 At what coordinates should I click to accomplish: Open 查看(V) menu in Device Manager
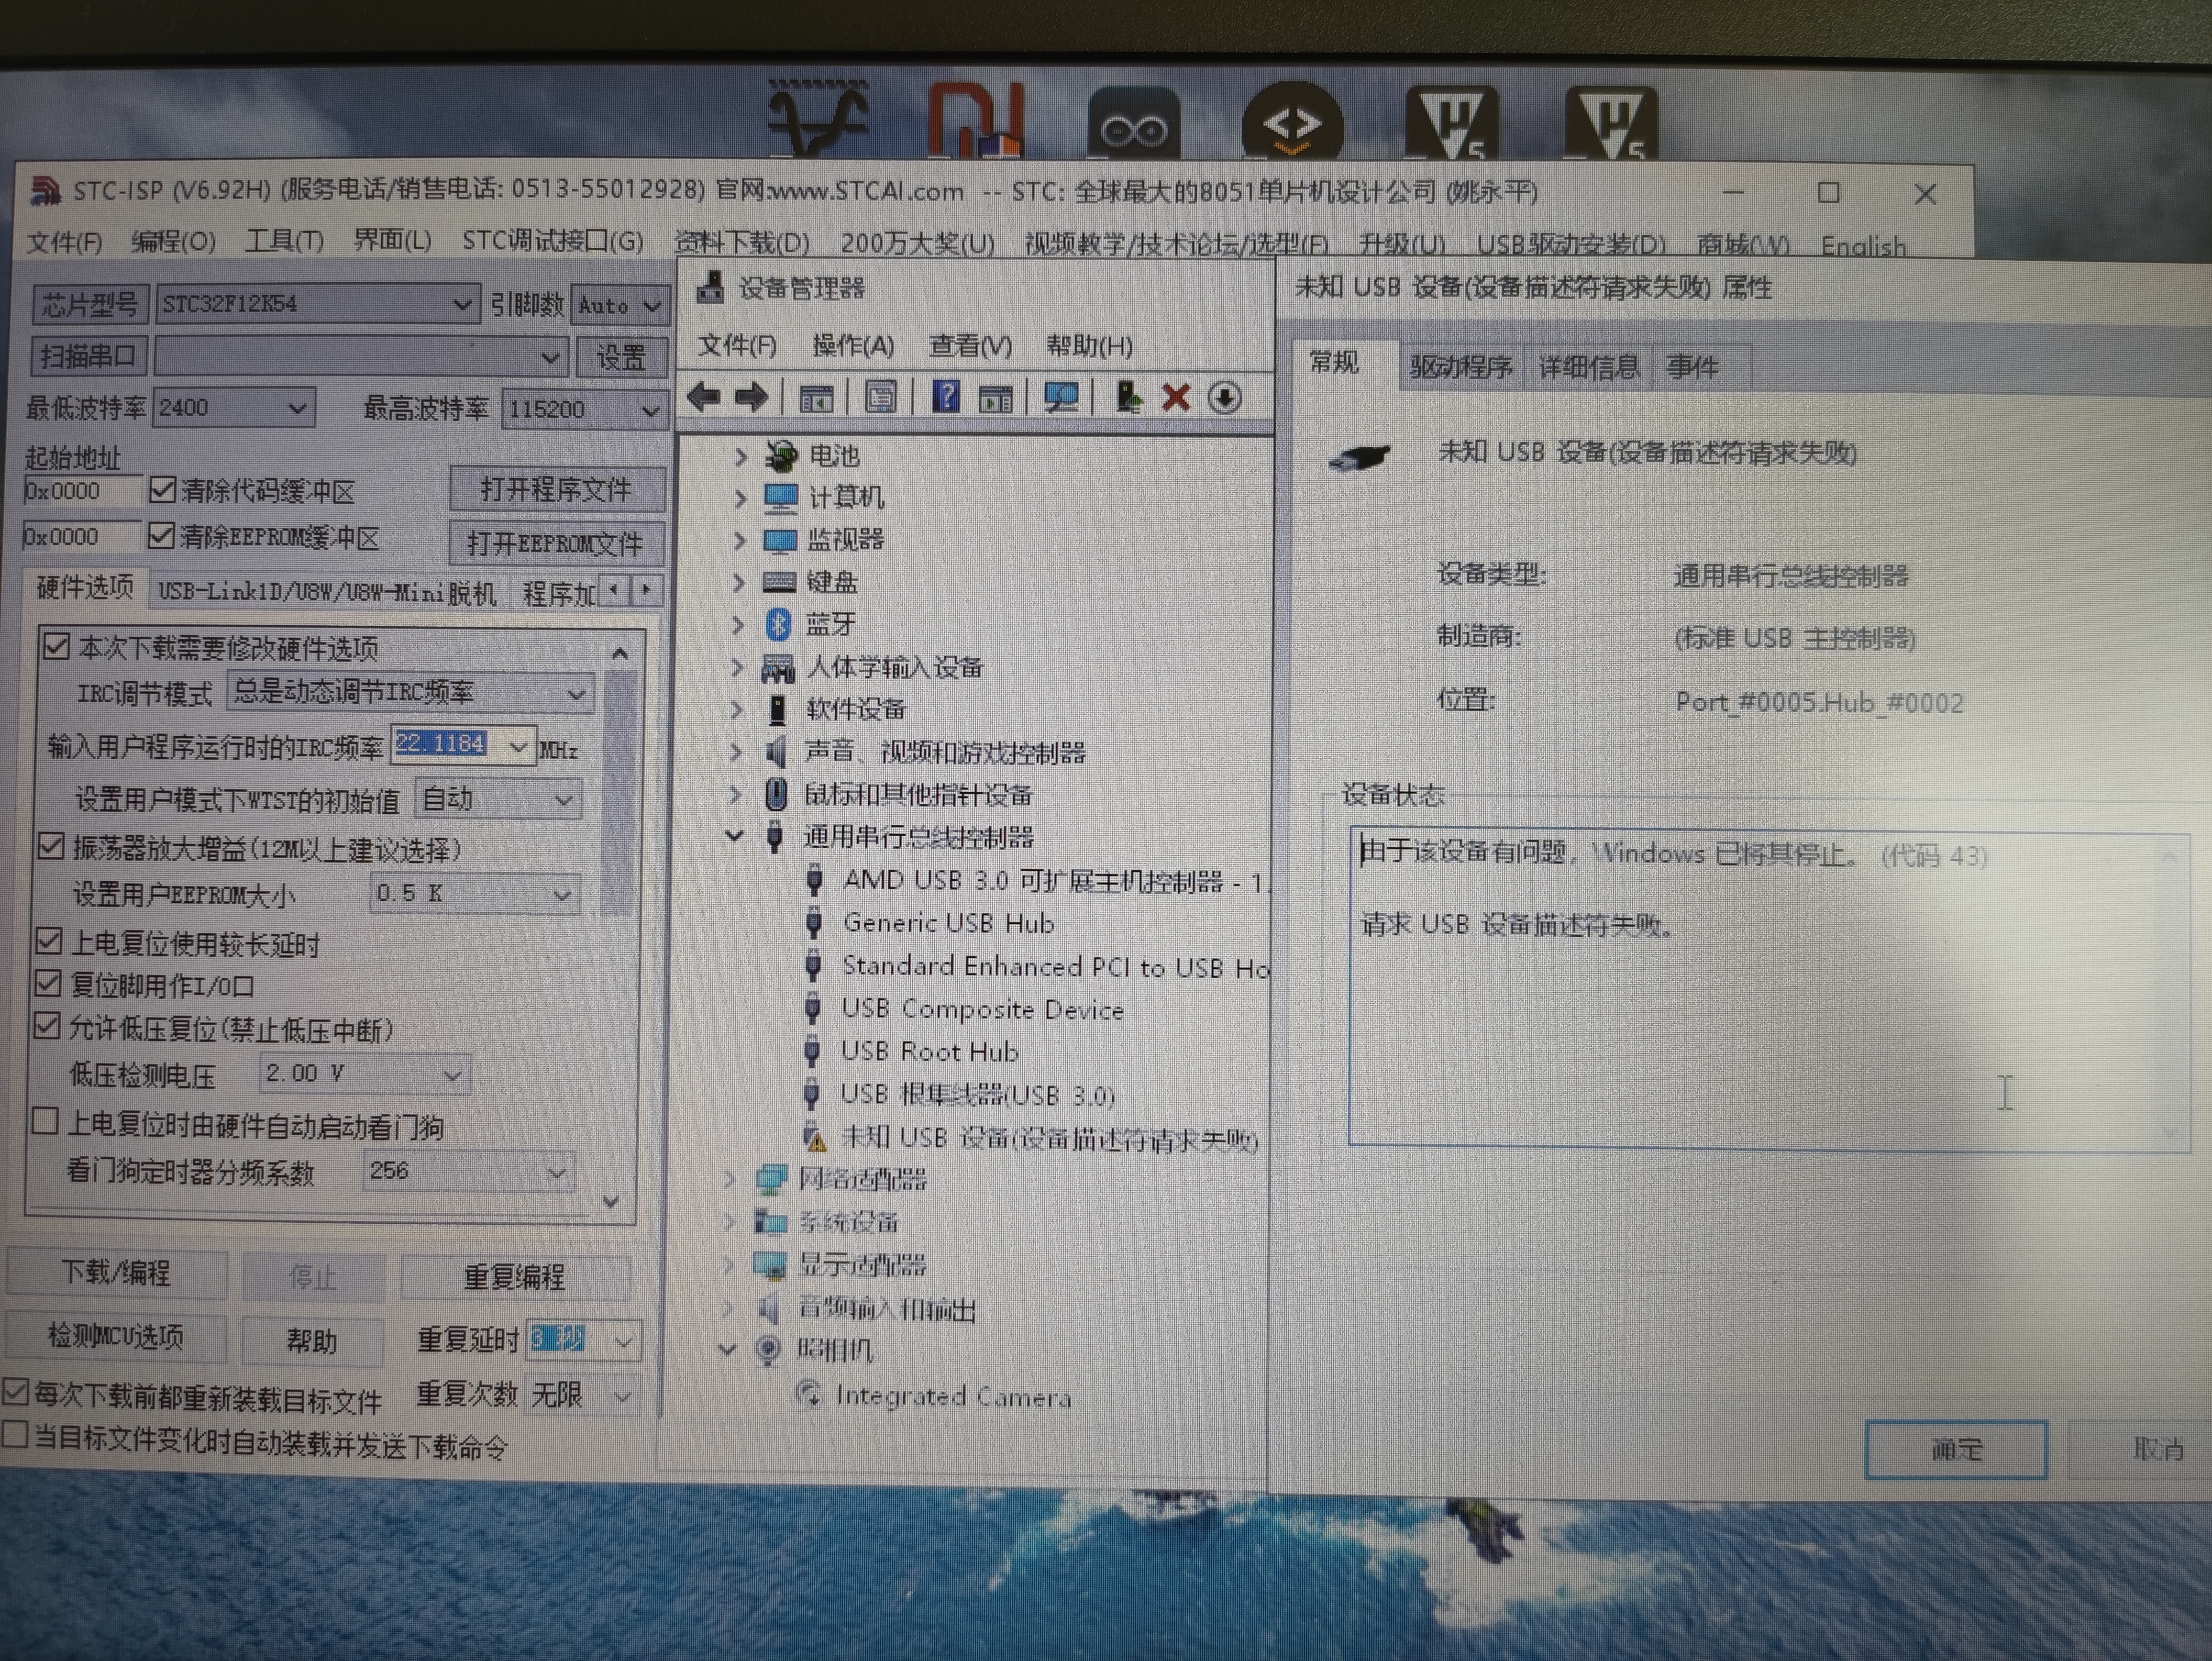tap(970, 346)
